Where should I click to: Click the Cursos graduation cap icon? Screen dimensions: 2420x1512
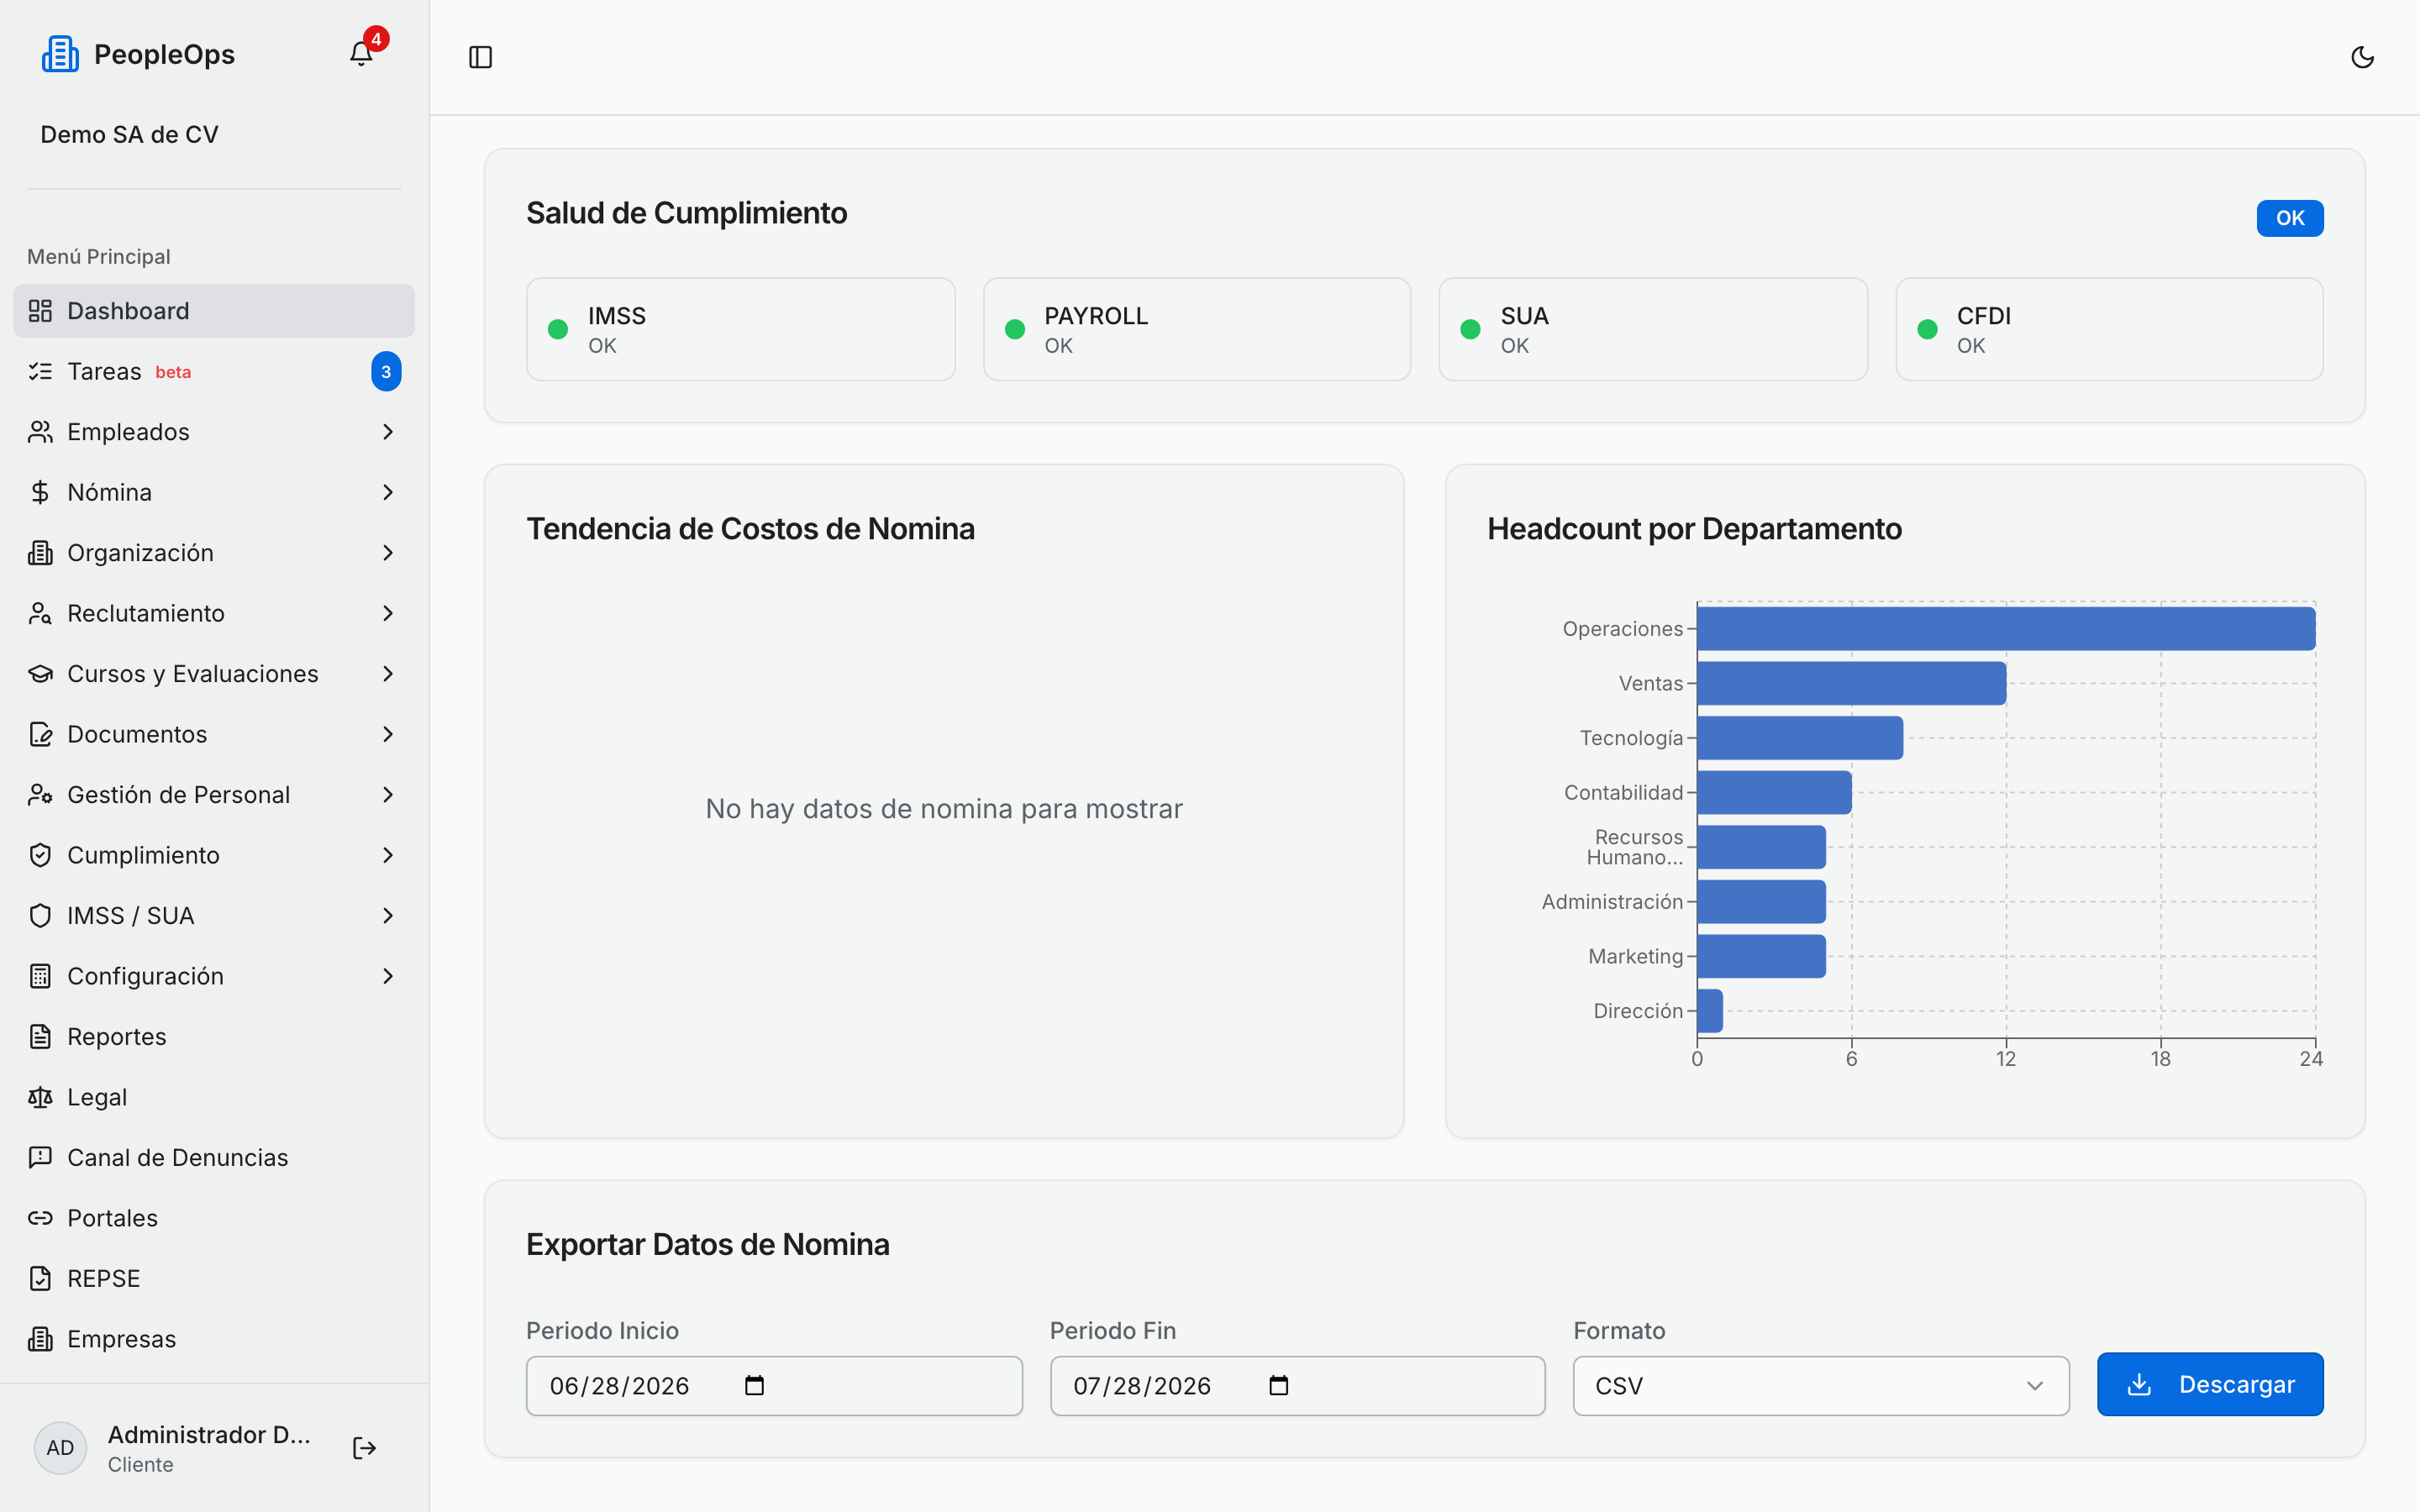click(x=40, y=674)
